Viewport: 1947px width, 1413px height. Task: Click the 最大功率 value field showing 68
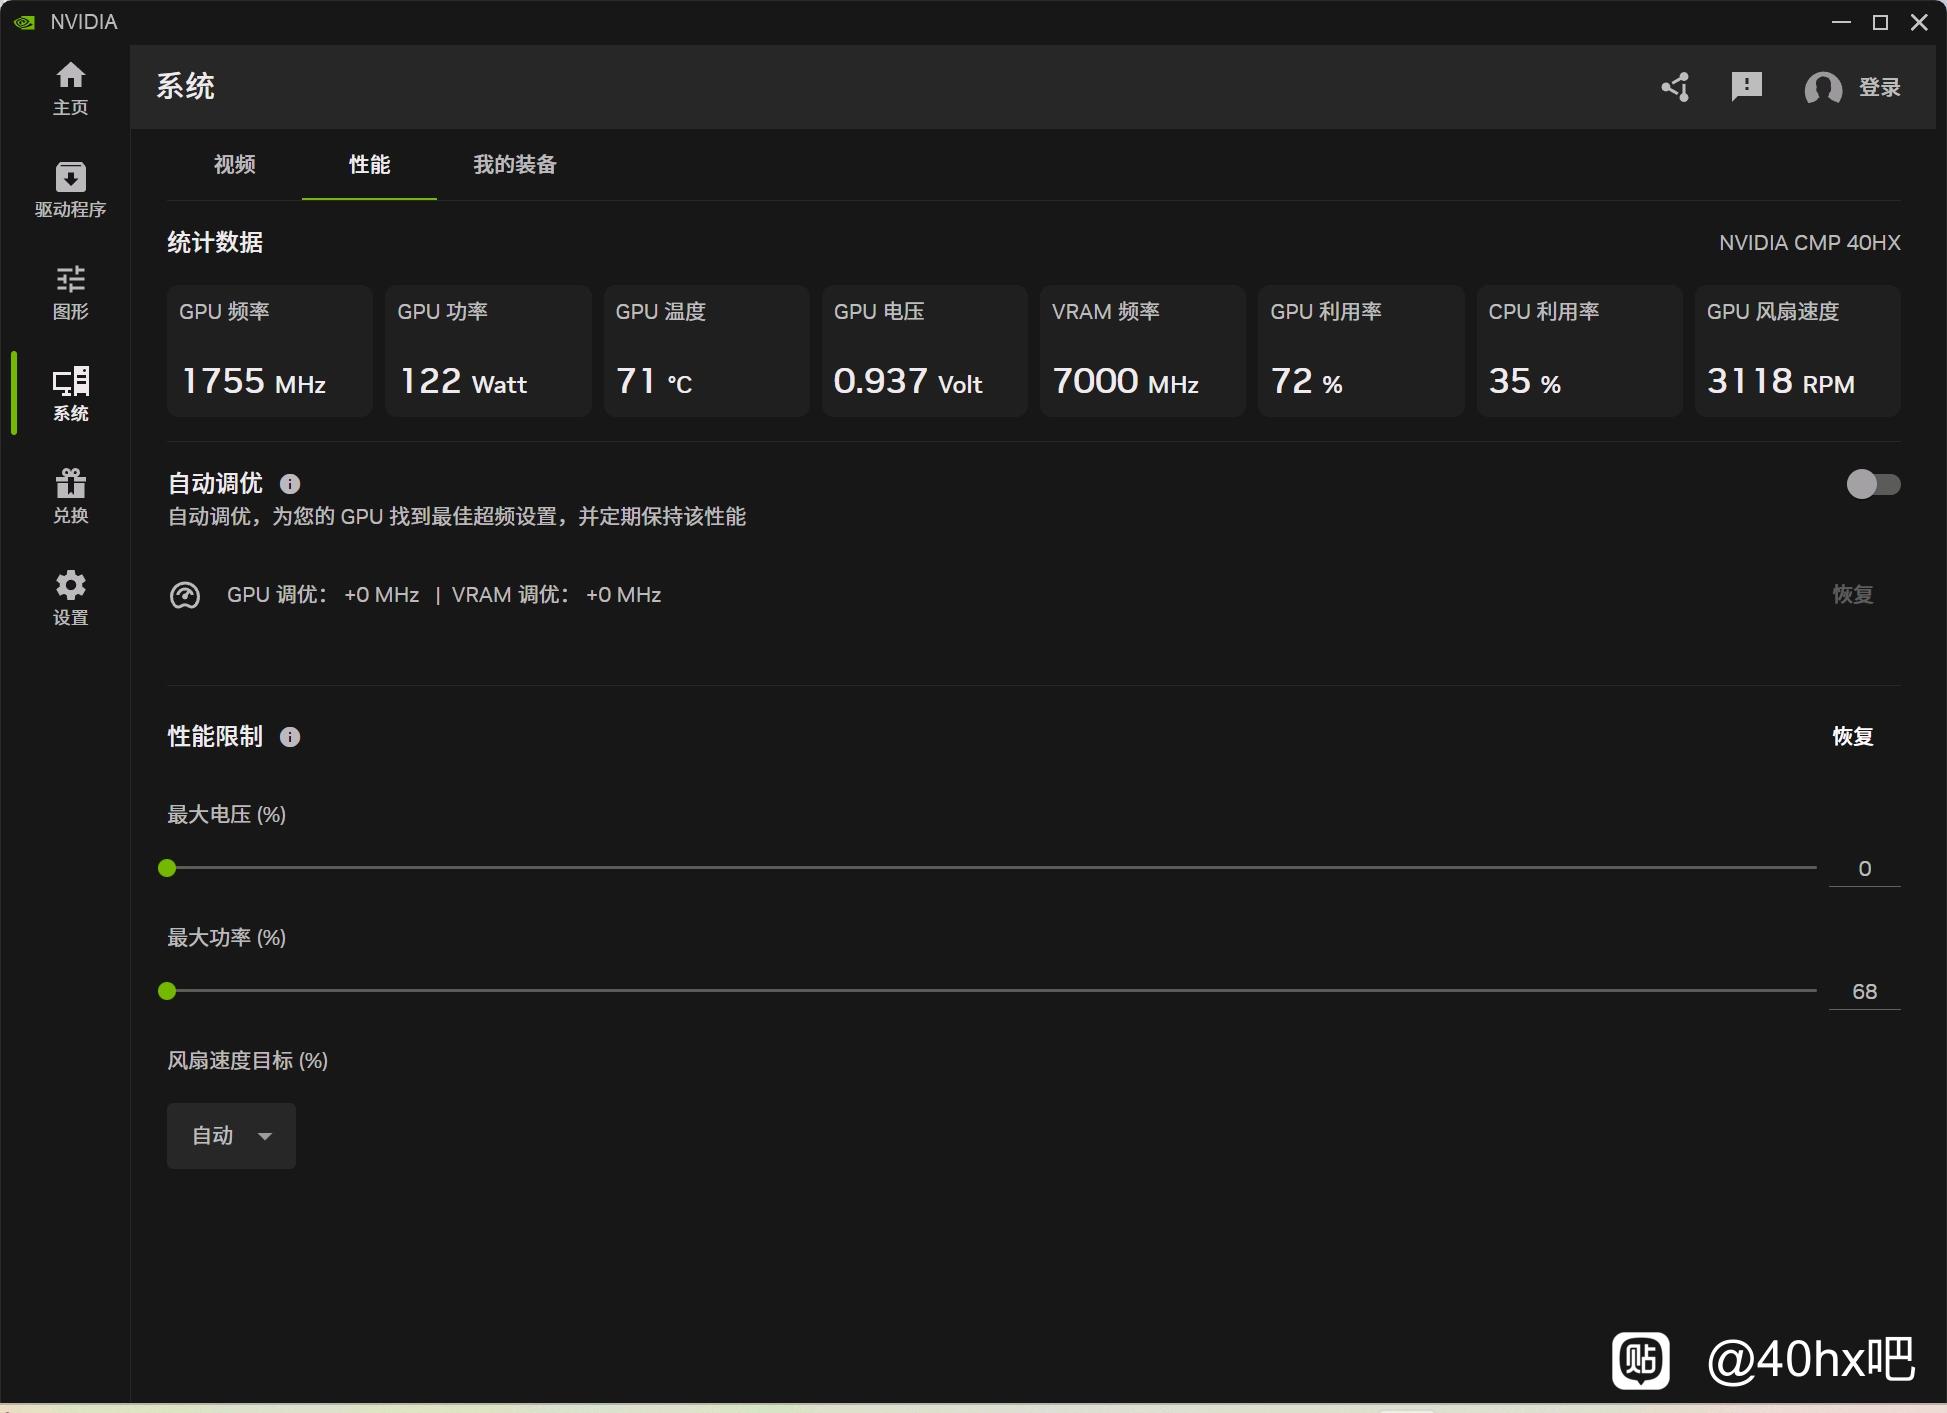(1864, 992)
